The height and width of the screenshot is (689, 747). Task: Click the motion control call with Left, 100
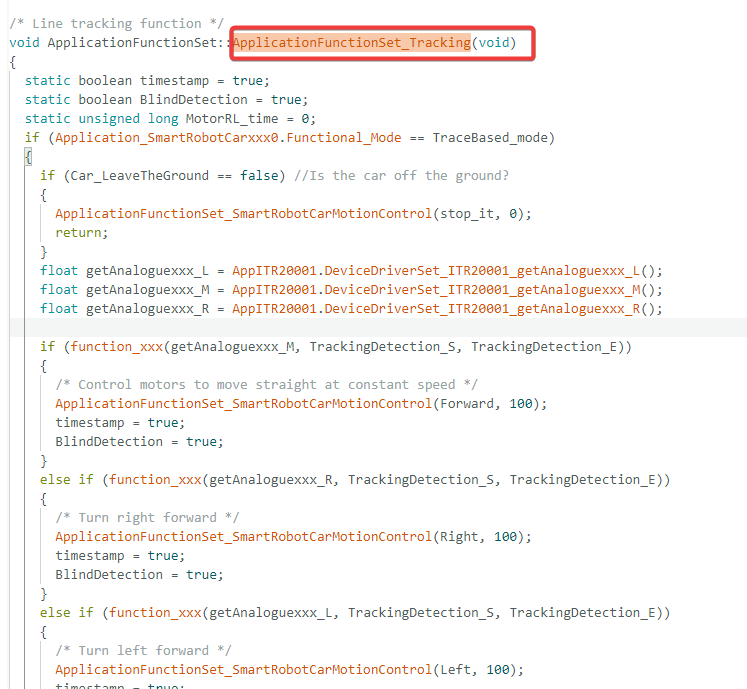tap(290, 669)
